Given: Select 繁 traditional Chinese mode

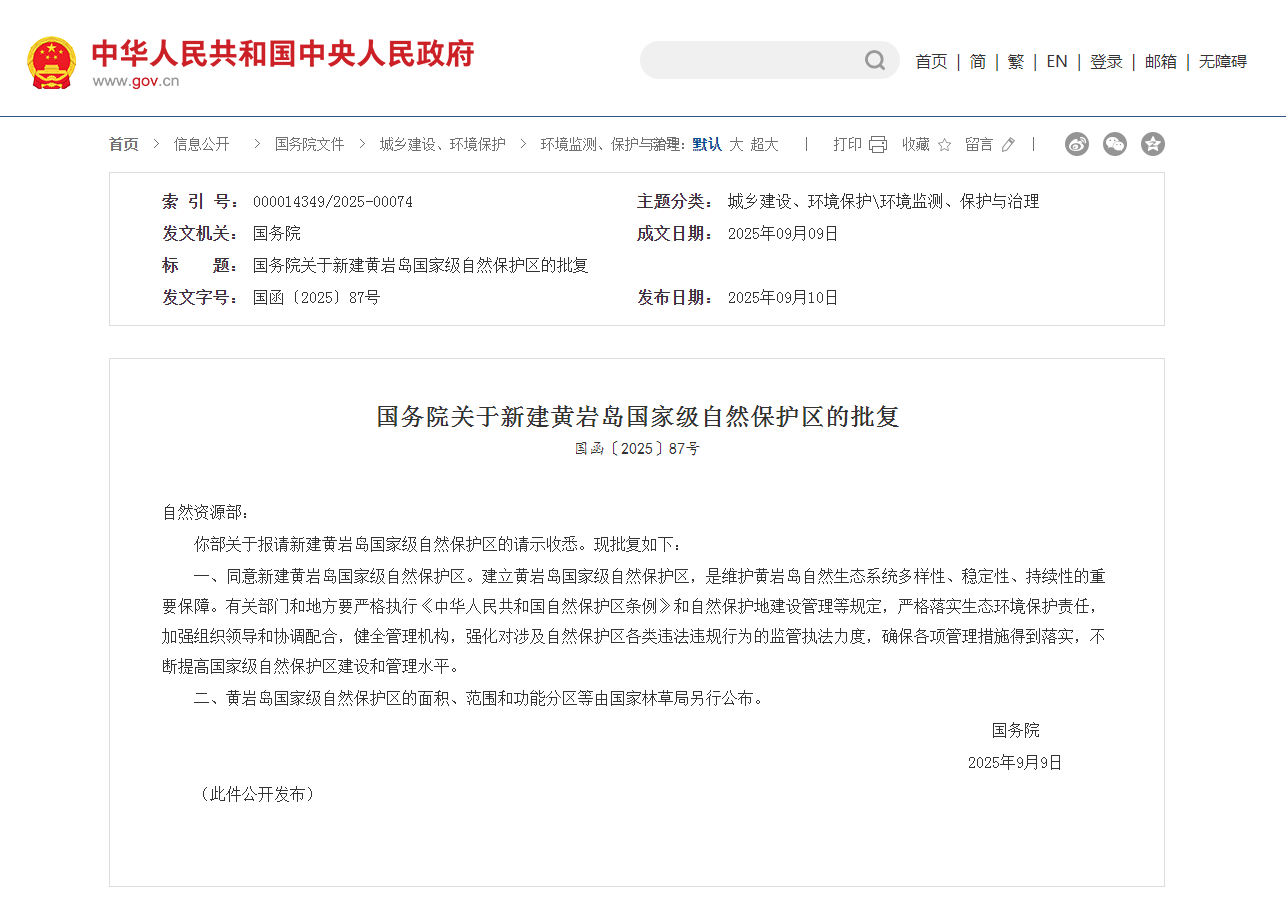Looking at the screenshot, I should (x=1015, y=61).
